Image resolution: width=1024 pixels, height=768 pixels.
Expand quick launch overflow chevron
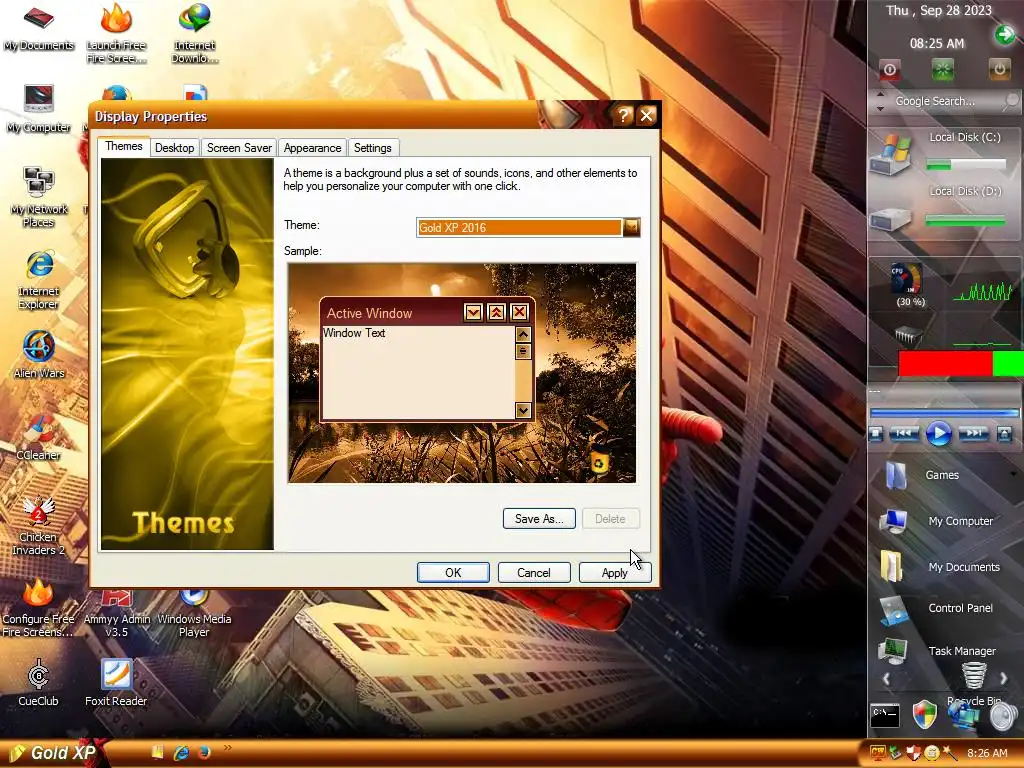click(x=227, y=748)
